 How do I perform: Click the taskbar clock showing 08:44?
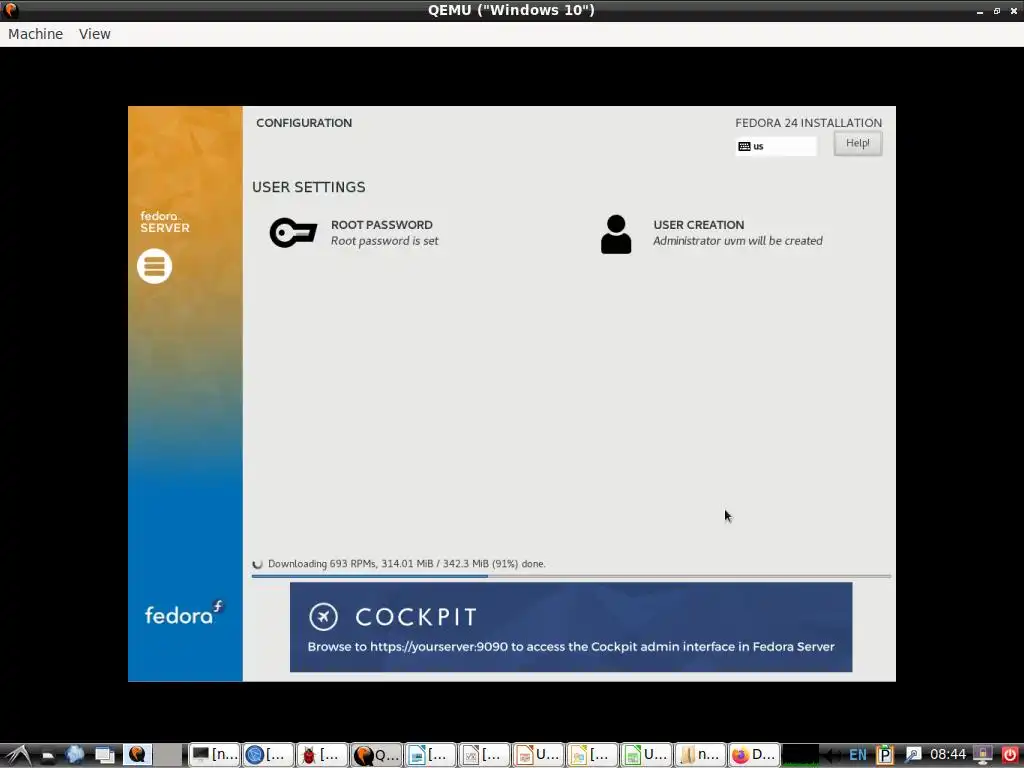click(x=948, y=755)
